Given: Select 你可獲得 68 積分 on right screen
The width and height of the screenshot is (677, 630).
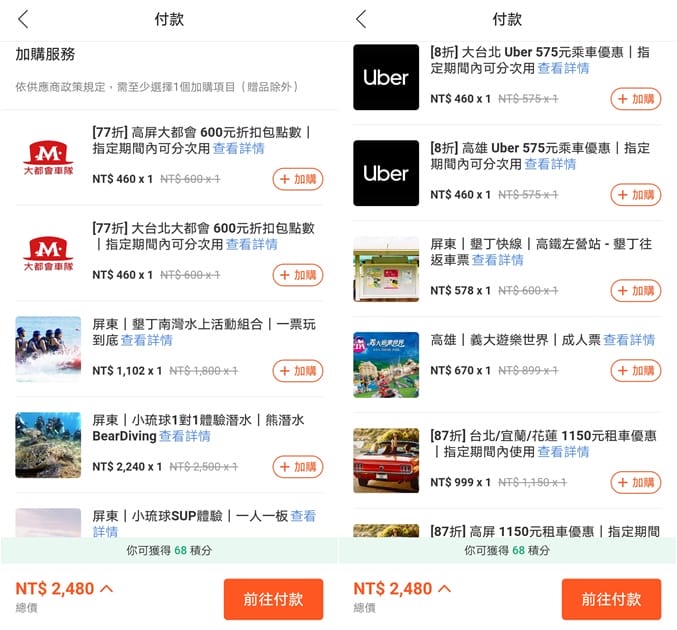Looking at the screenshot, I should coord(507,550).
